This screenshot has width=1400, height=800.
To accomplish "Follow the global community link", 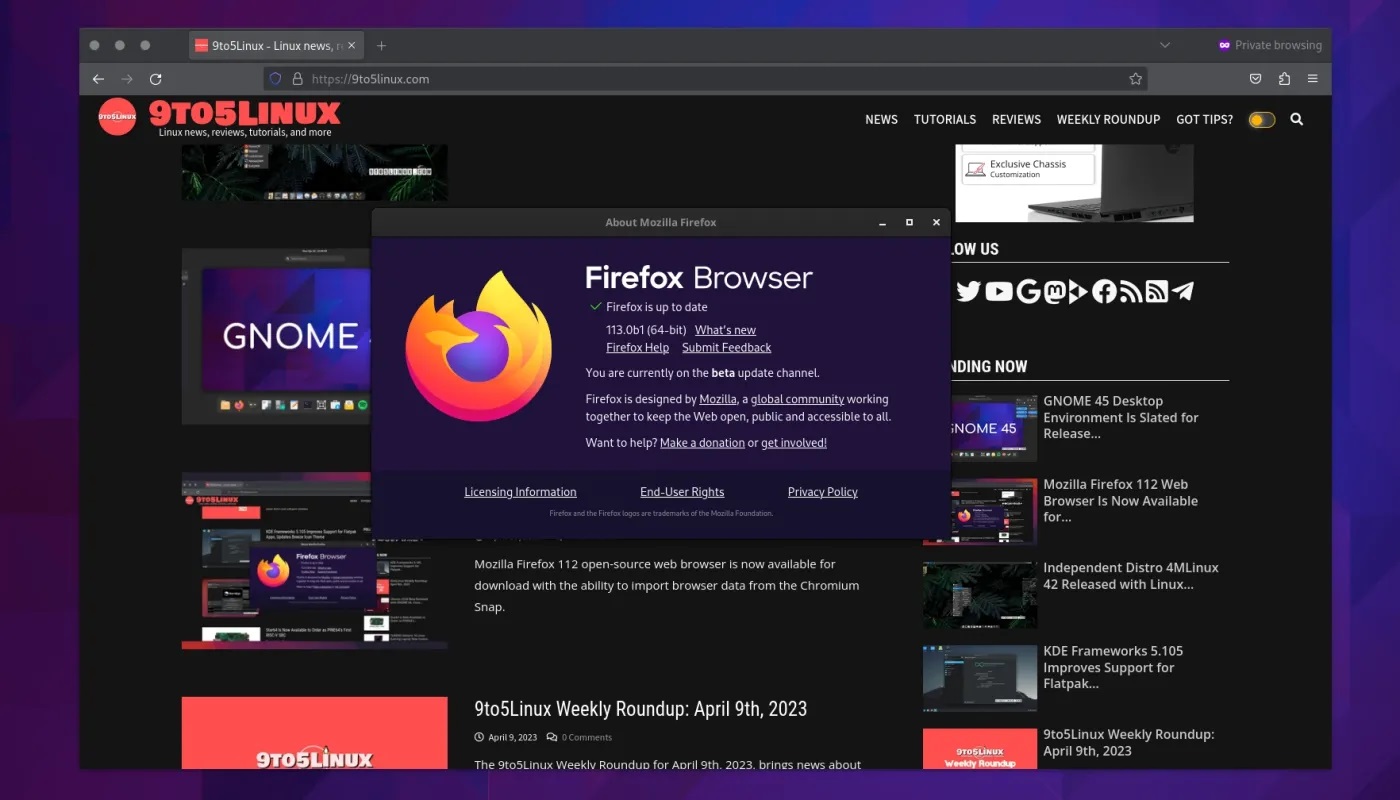I will [797, 399].
